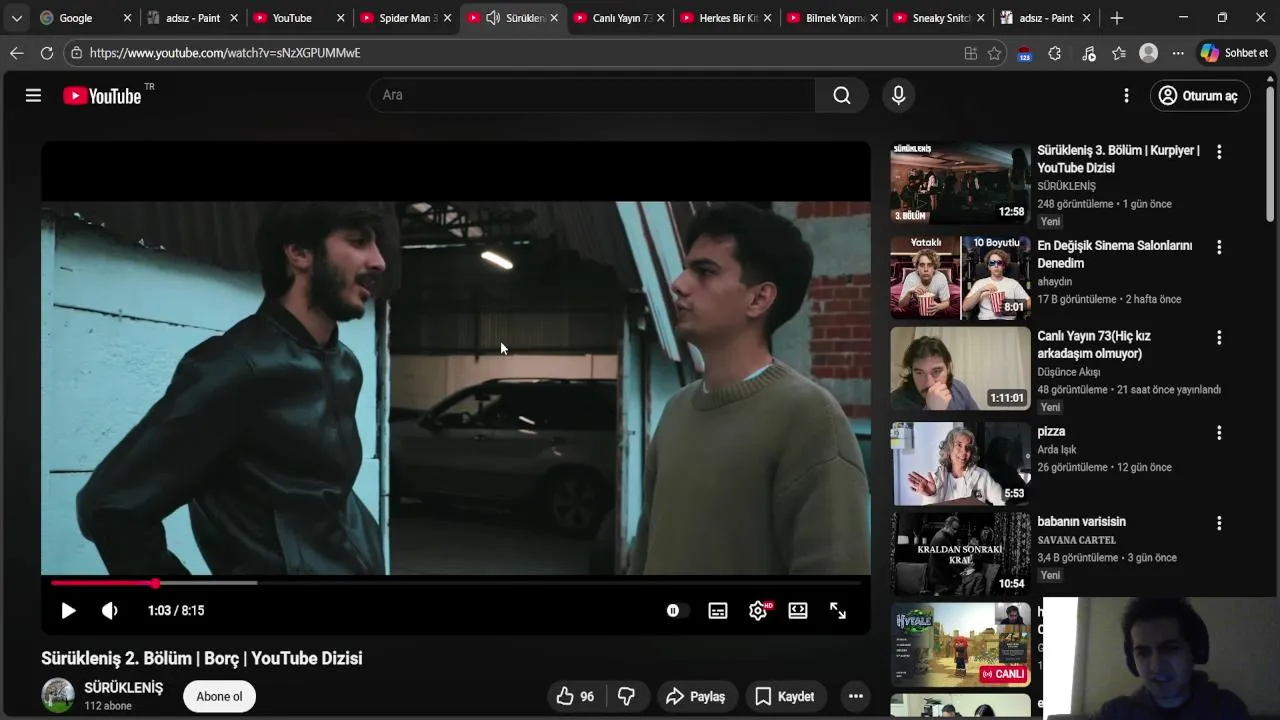The height and width of the screenshot is (720, 1280).
Task: Open player settings gear
Action: [x=758, y=610]
